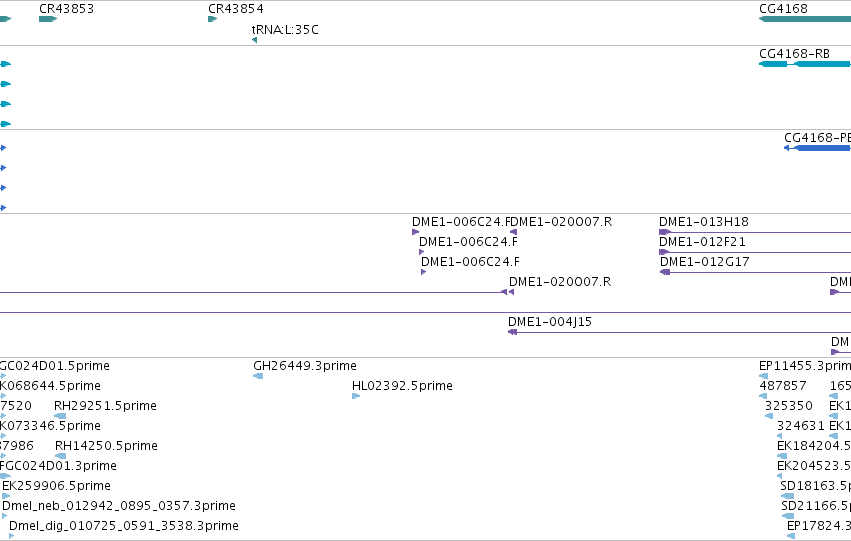Viewport: 851px width, 541px height.
Task: Click the EK184204.5 EST label
Action: 814,445
